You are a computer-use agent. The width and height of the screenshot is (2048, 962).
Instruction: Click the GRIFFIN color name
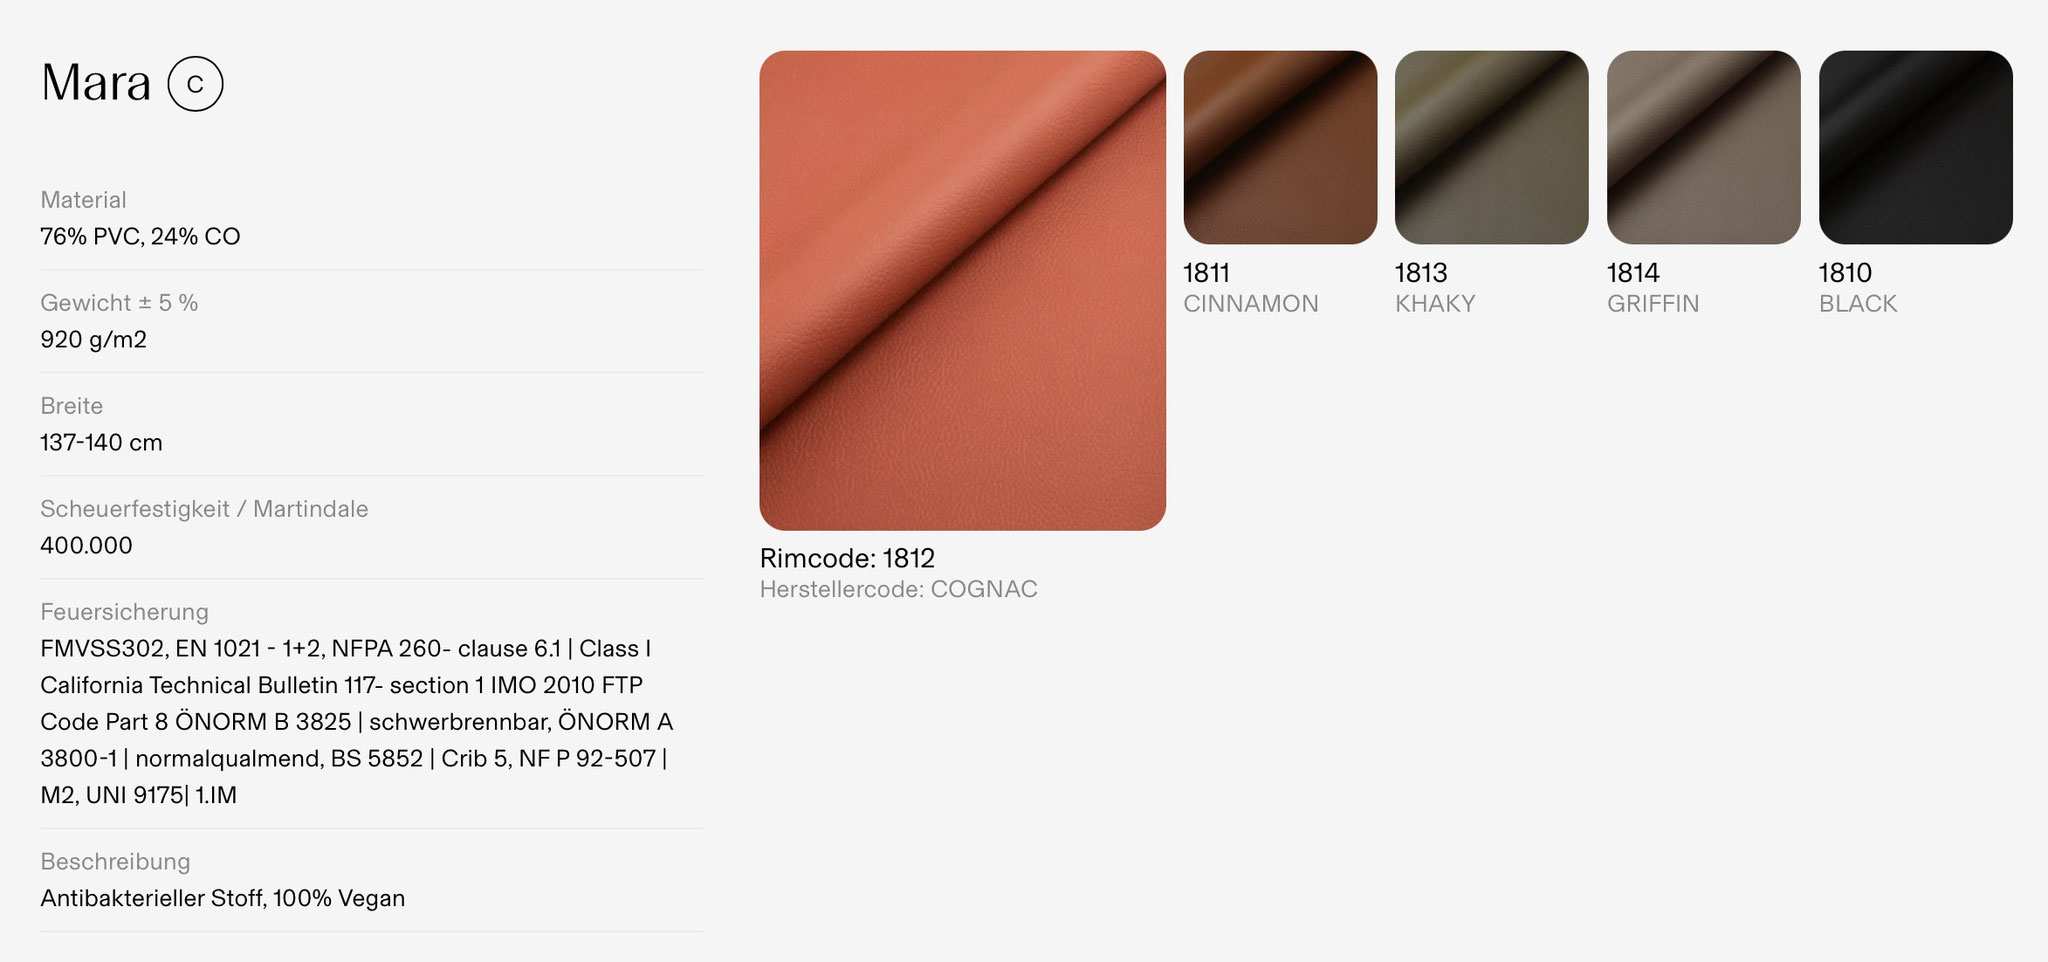1653,304
